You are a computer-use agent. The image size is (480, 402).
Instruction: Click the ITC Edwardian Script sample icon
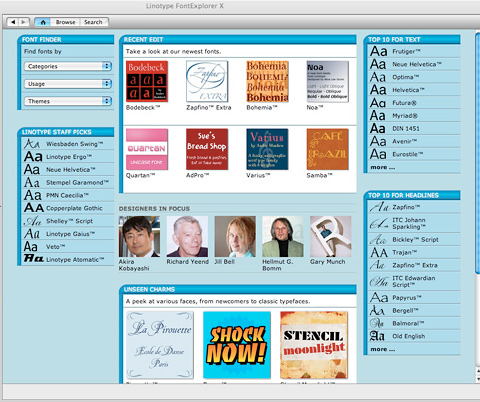pyautogui.click(x=379, y=282)
